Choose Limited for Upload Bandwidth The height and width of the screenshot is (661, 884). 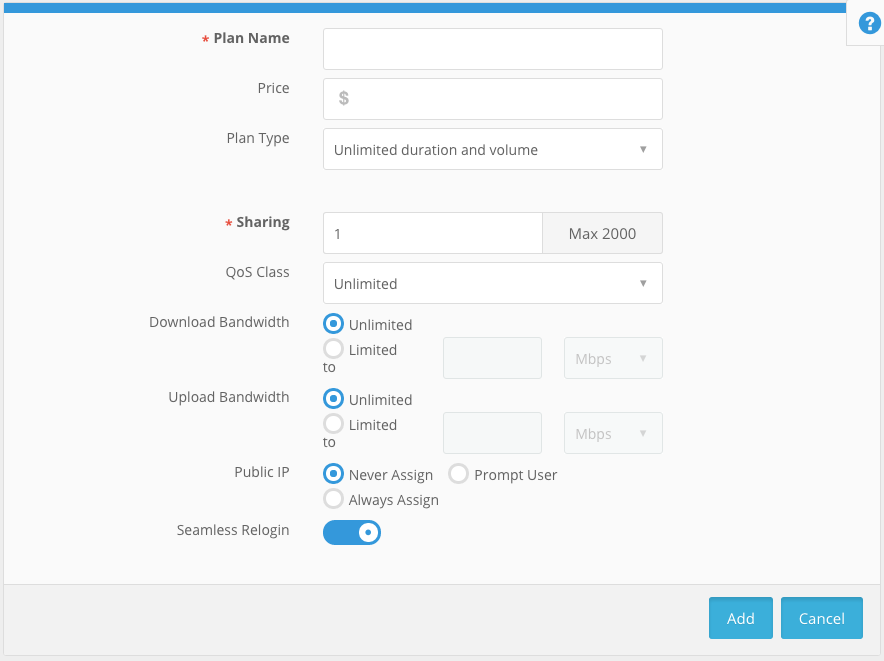pyautogui.click(x=334, y=424)
